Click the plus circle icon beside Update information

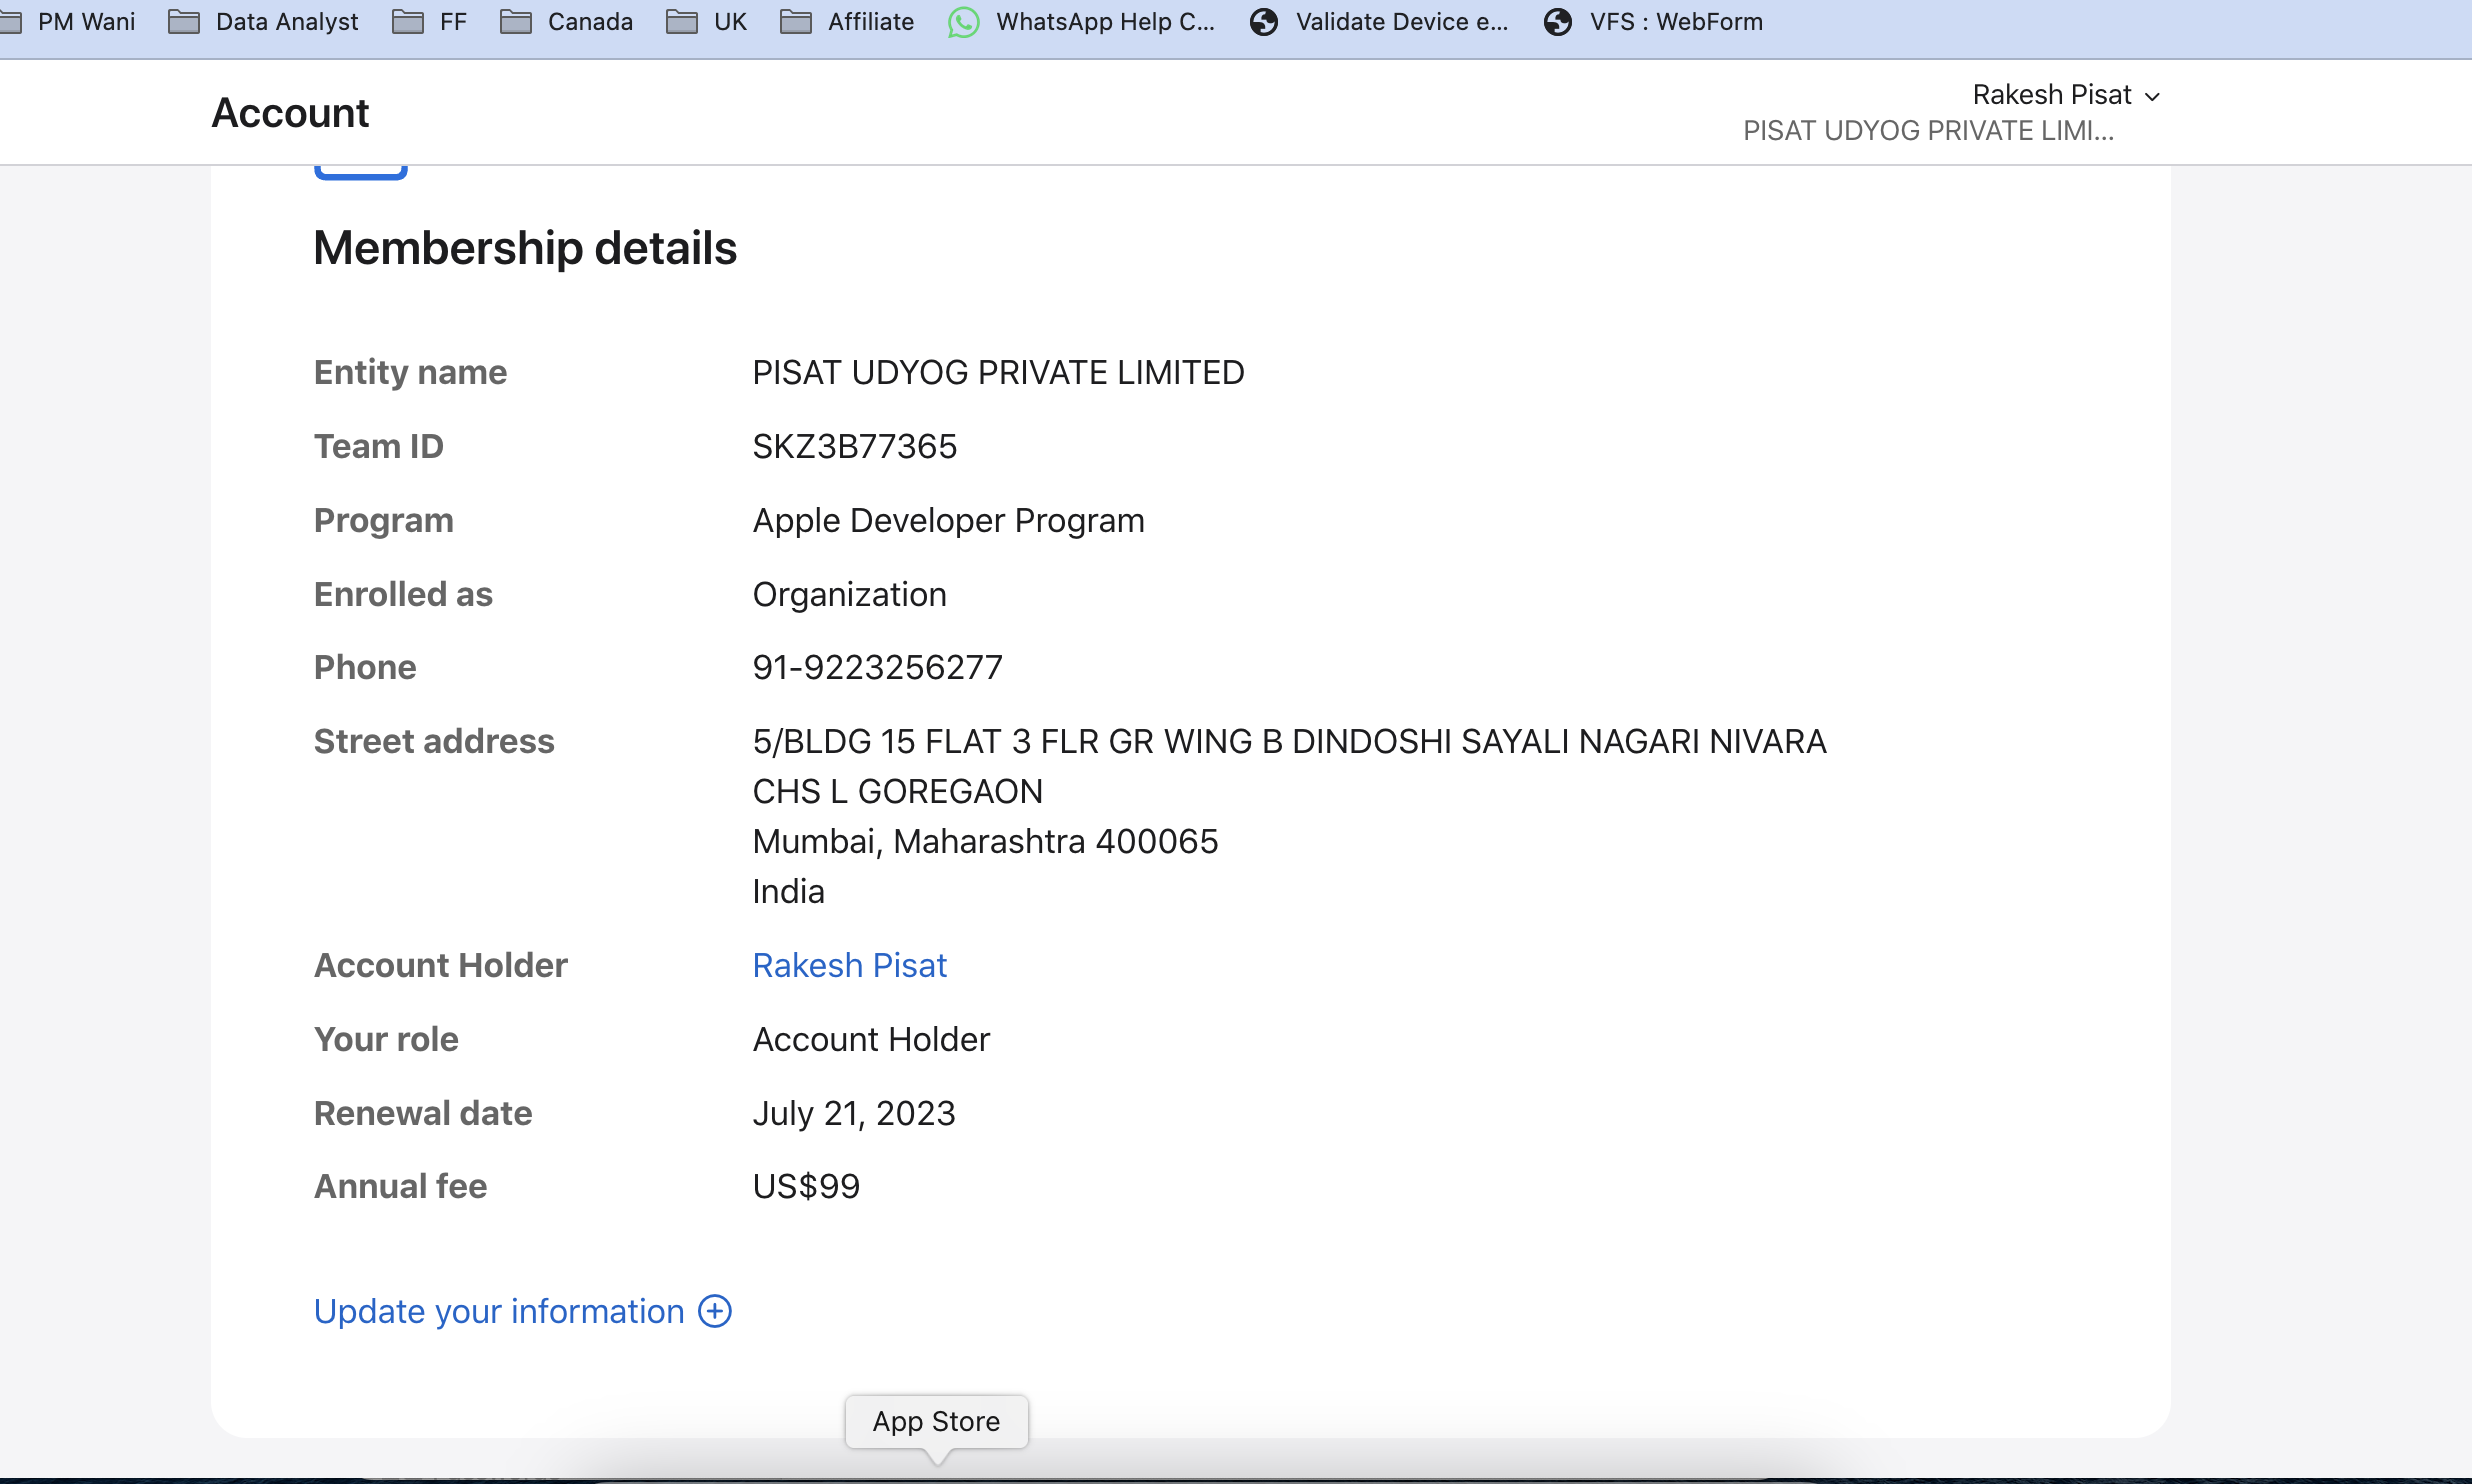(715, 1311)
